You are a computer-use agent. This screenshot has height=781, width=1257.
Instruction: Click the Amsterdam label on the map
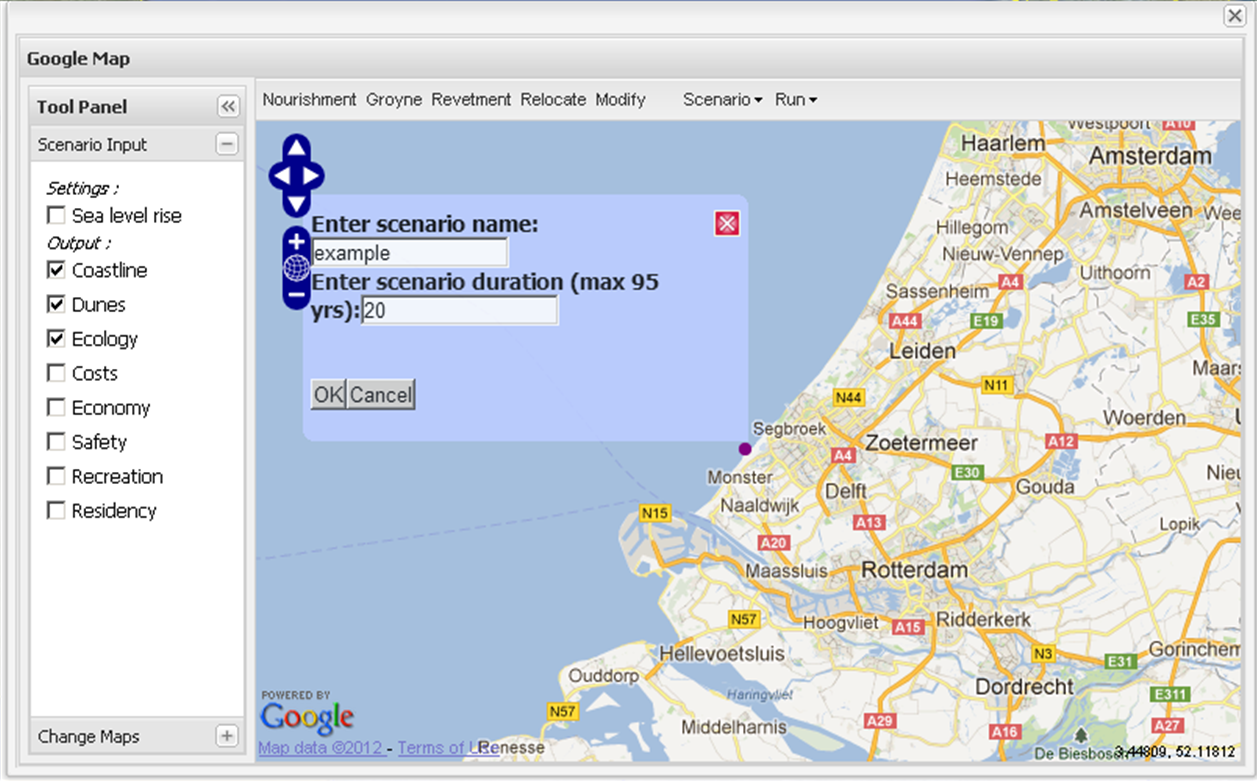point(1150,156)
